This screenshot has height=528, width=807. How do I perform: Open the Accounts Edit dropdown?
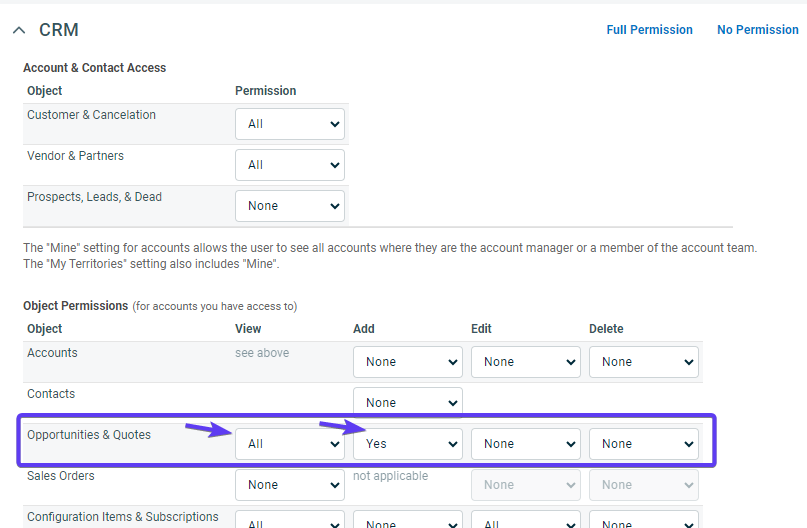tap(526, 362)
